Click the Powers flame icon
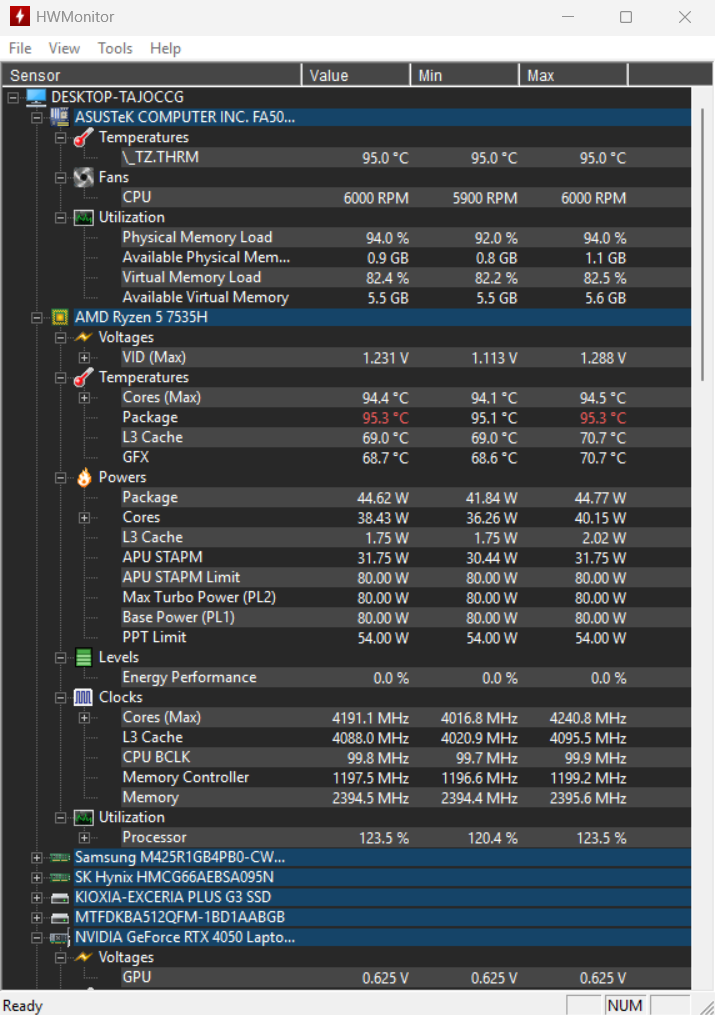Screen dimensions: 715x1015 (84, 477)
